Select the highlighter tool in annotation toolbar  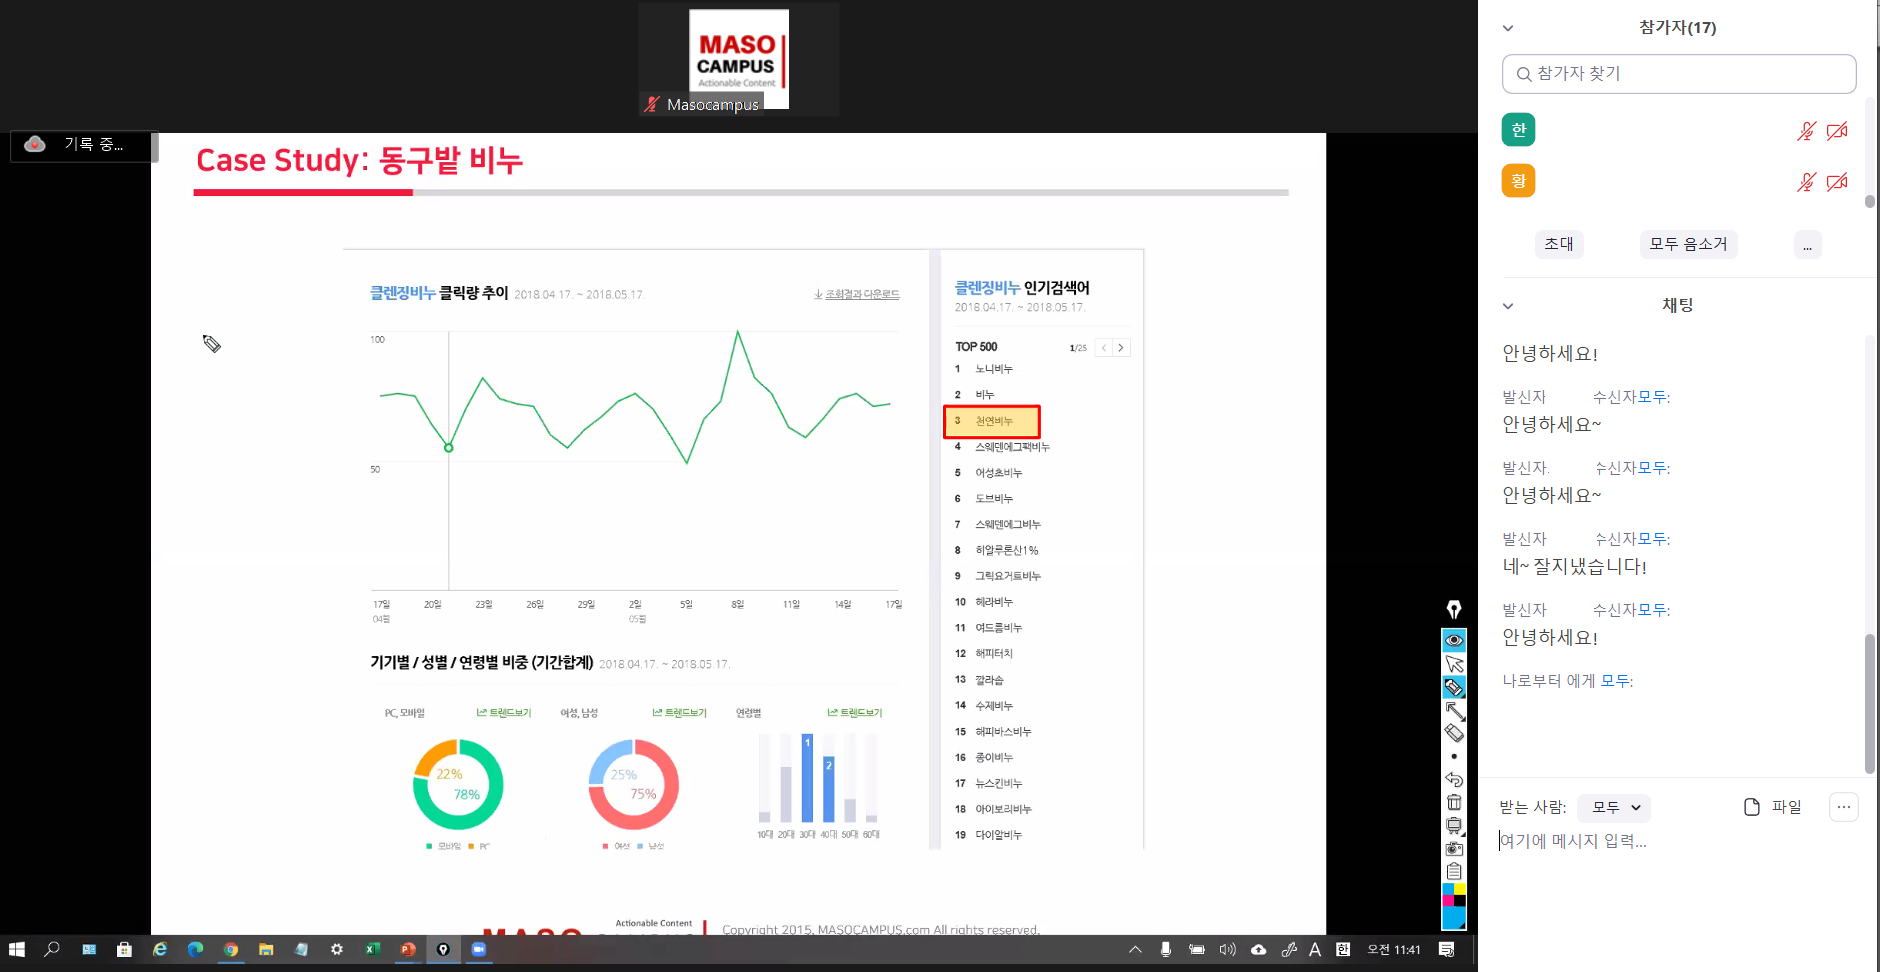coord(1454,687)
